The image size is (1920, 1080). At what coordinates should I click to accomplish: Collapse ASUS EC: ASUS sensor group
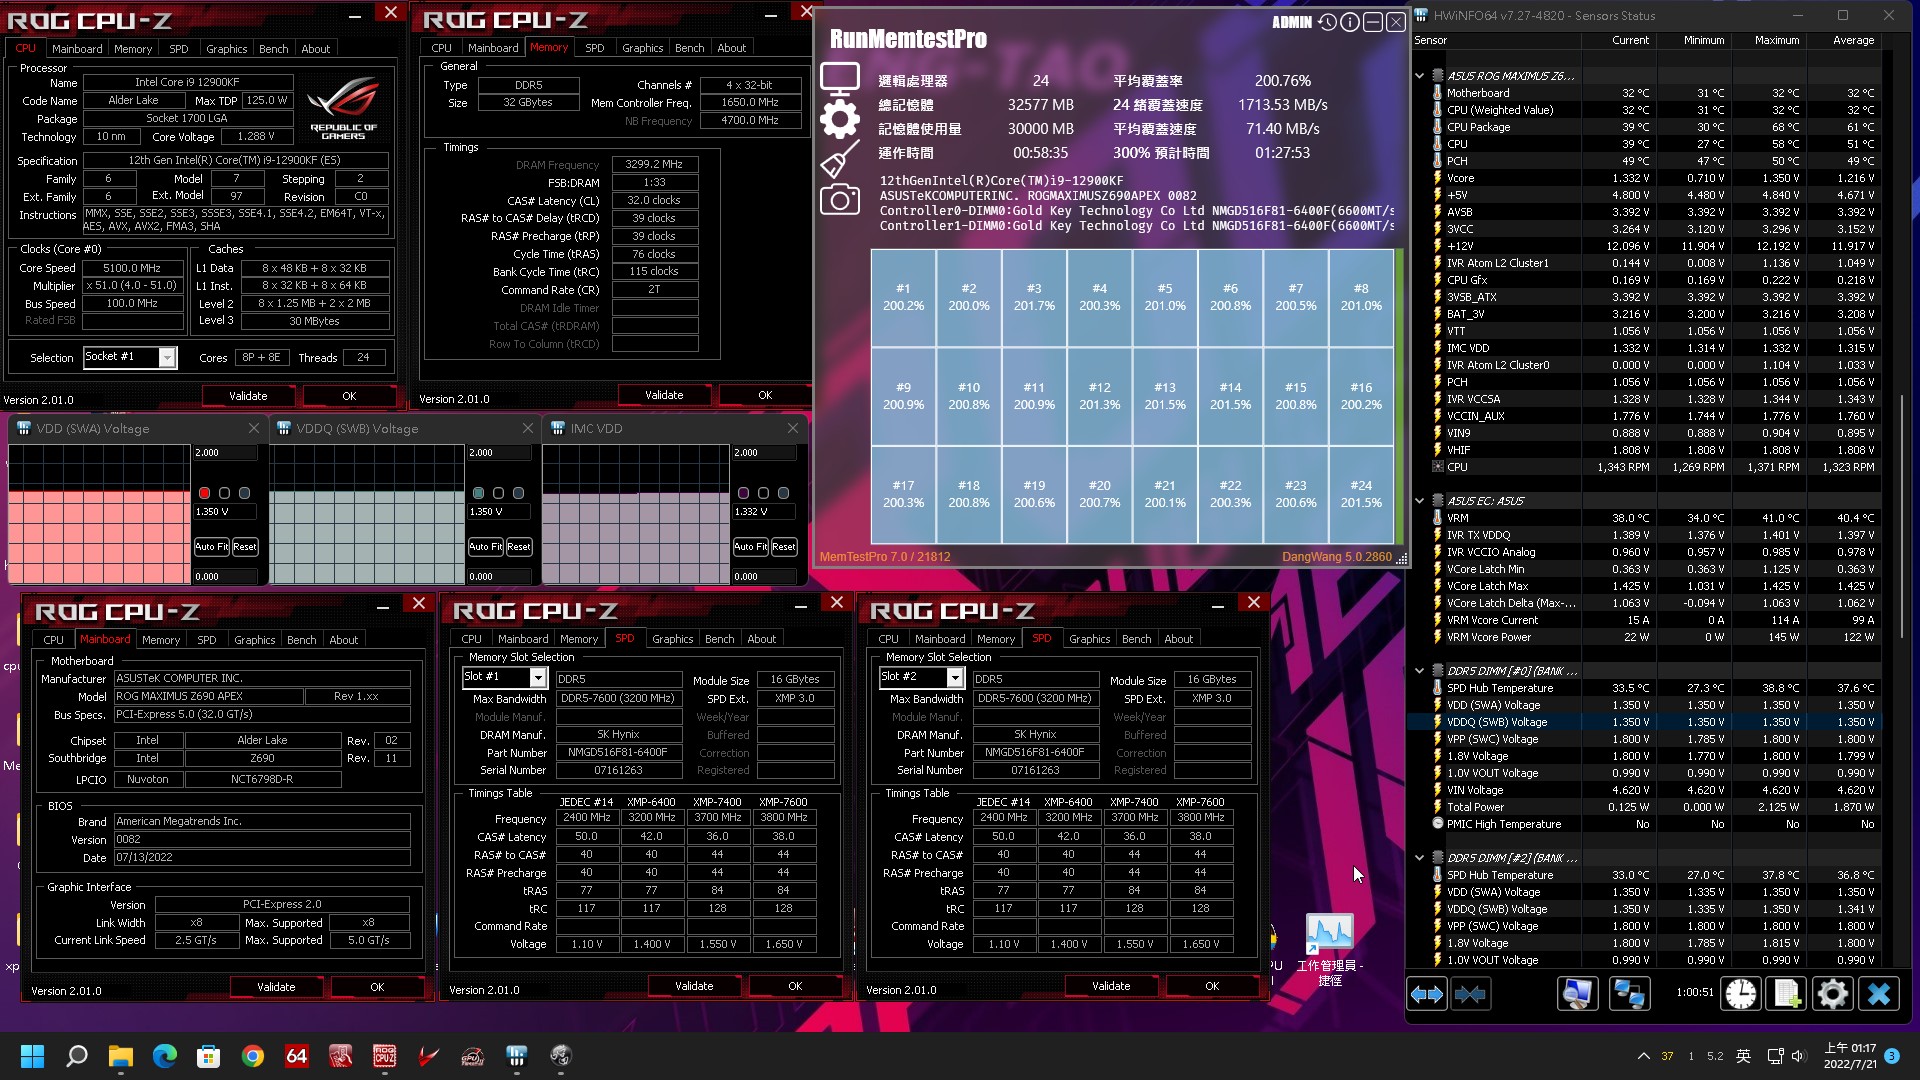point(1419,501)
